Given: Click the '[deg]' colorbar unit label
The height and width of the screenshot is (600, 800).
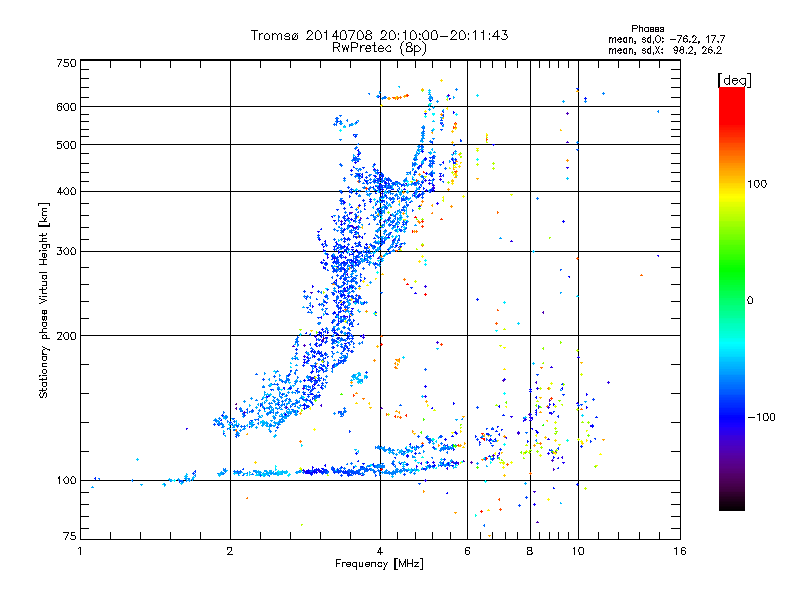Looking at the screenshot, I should (734, 80).
